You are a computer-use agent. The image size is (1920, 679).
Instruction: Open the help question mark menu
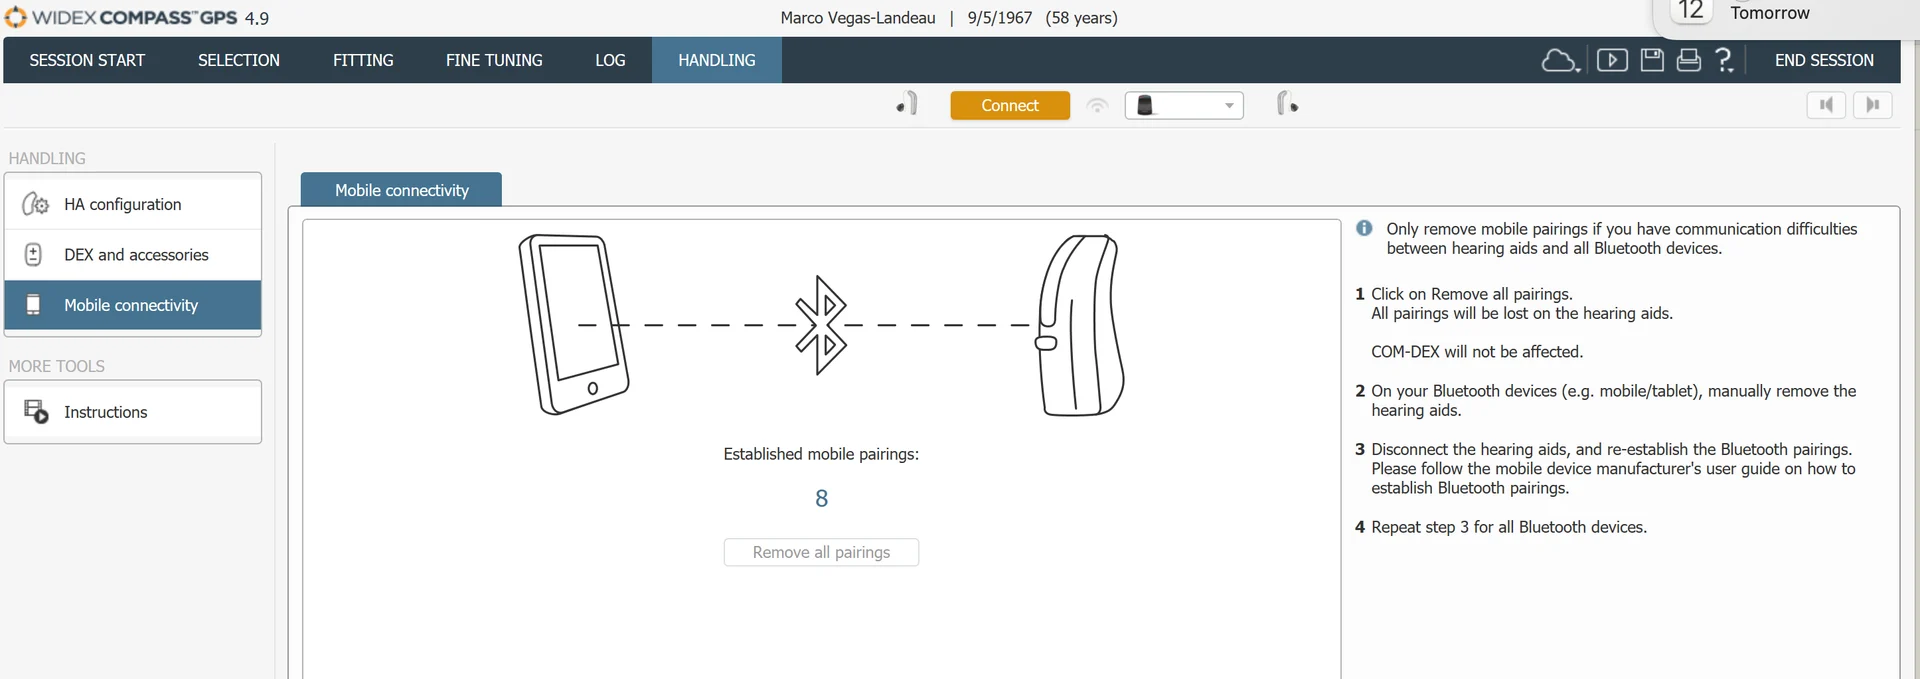tap(1724, 61)
